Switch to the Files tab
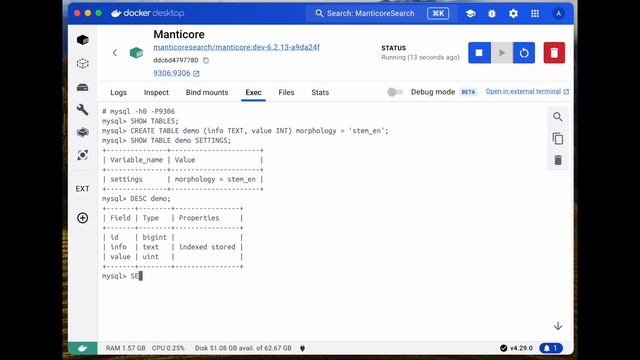Viewport: 640px width, 360px height. pos(286,93)
